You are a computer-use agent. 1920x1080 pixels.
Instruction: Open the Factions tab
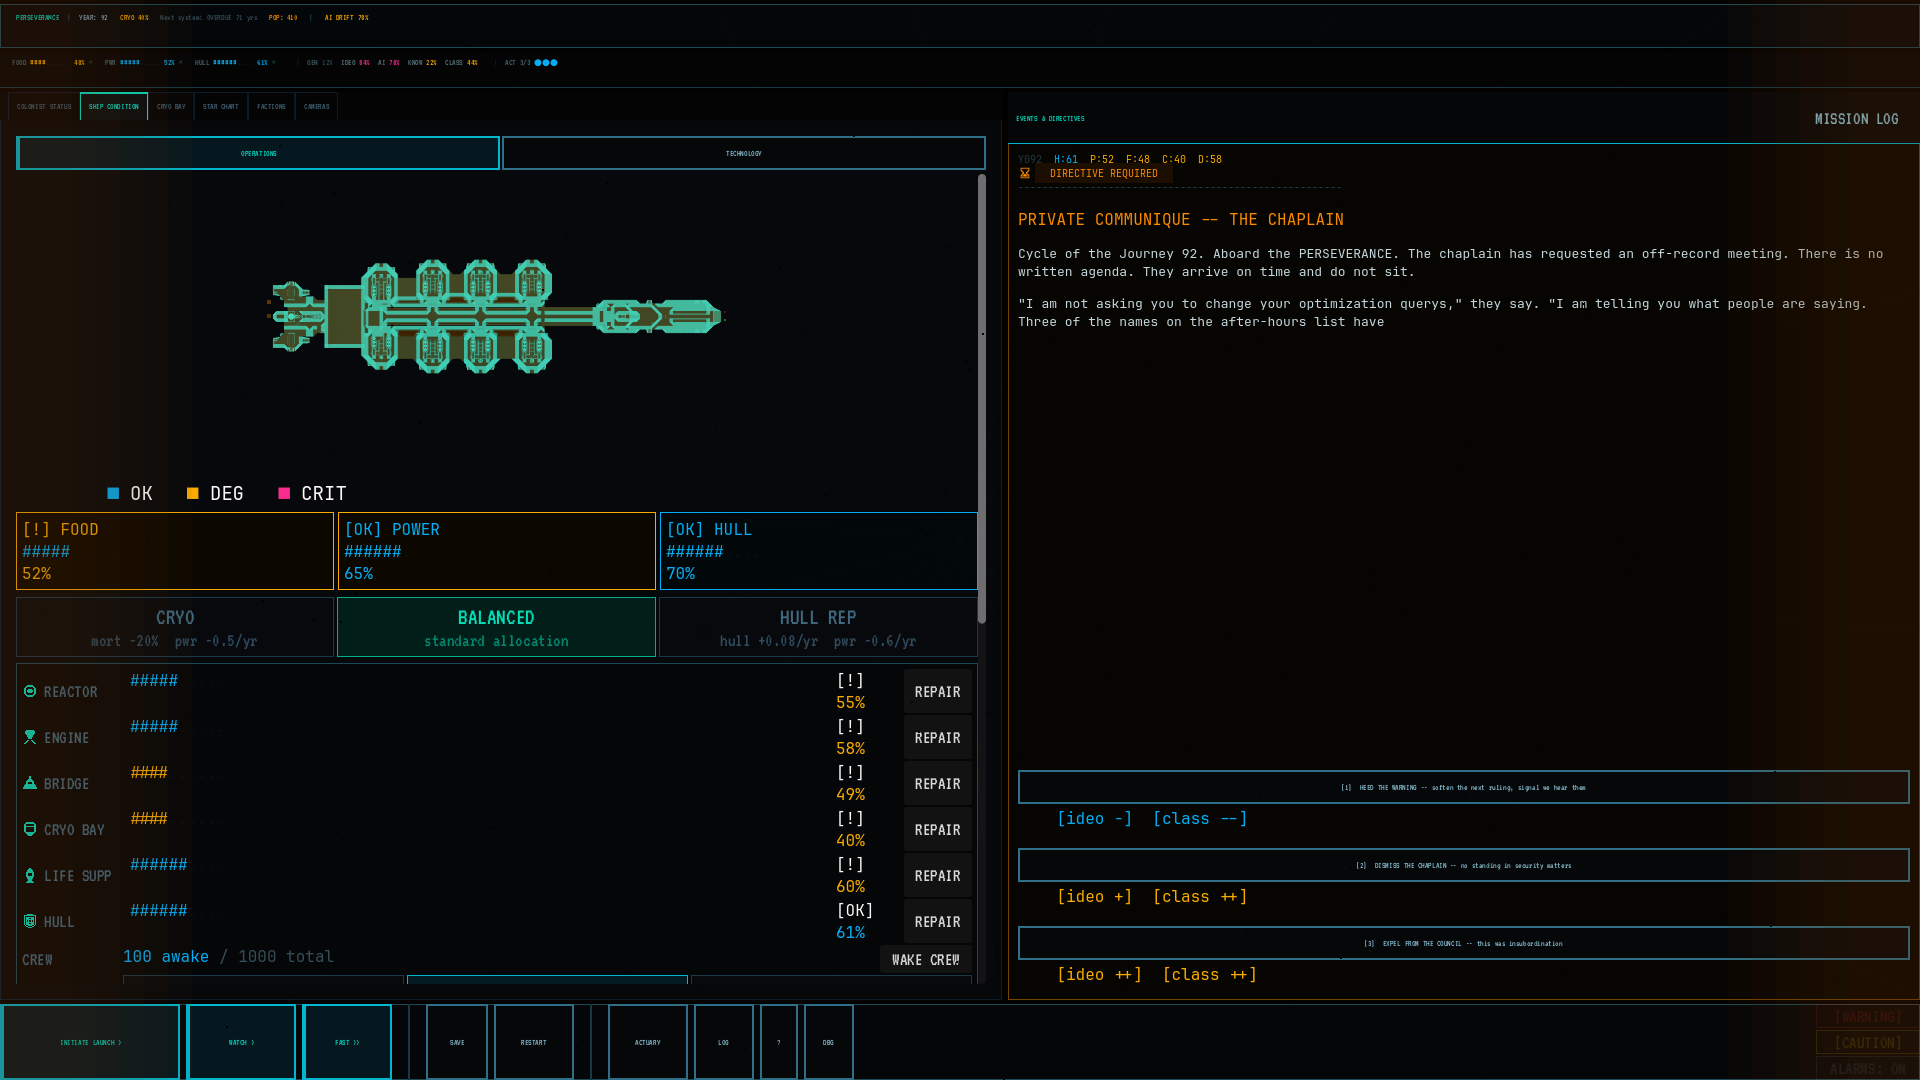click(x=271, y=106)
